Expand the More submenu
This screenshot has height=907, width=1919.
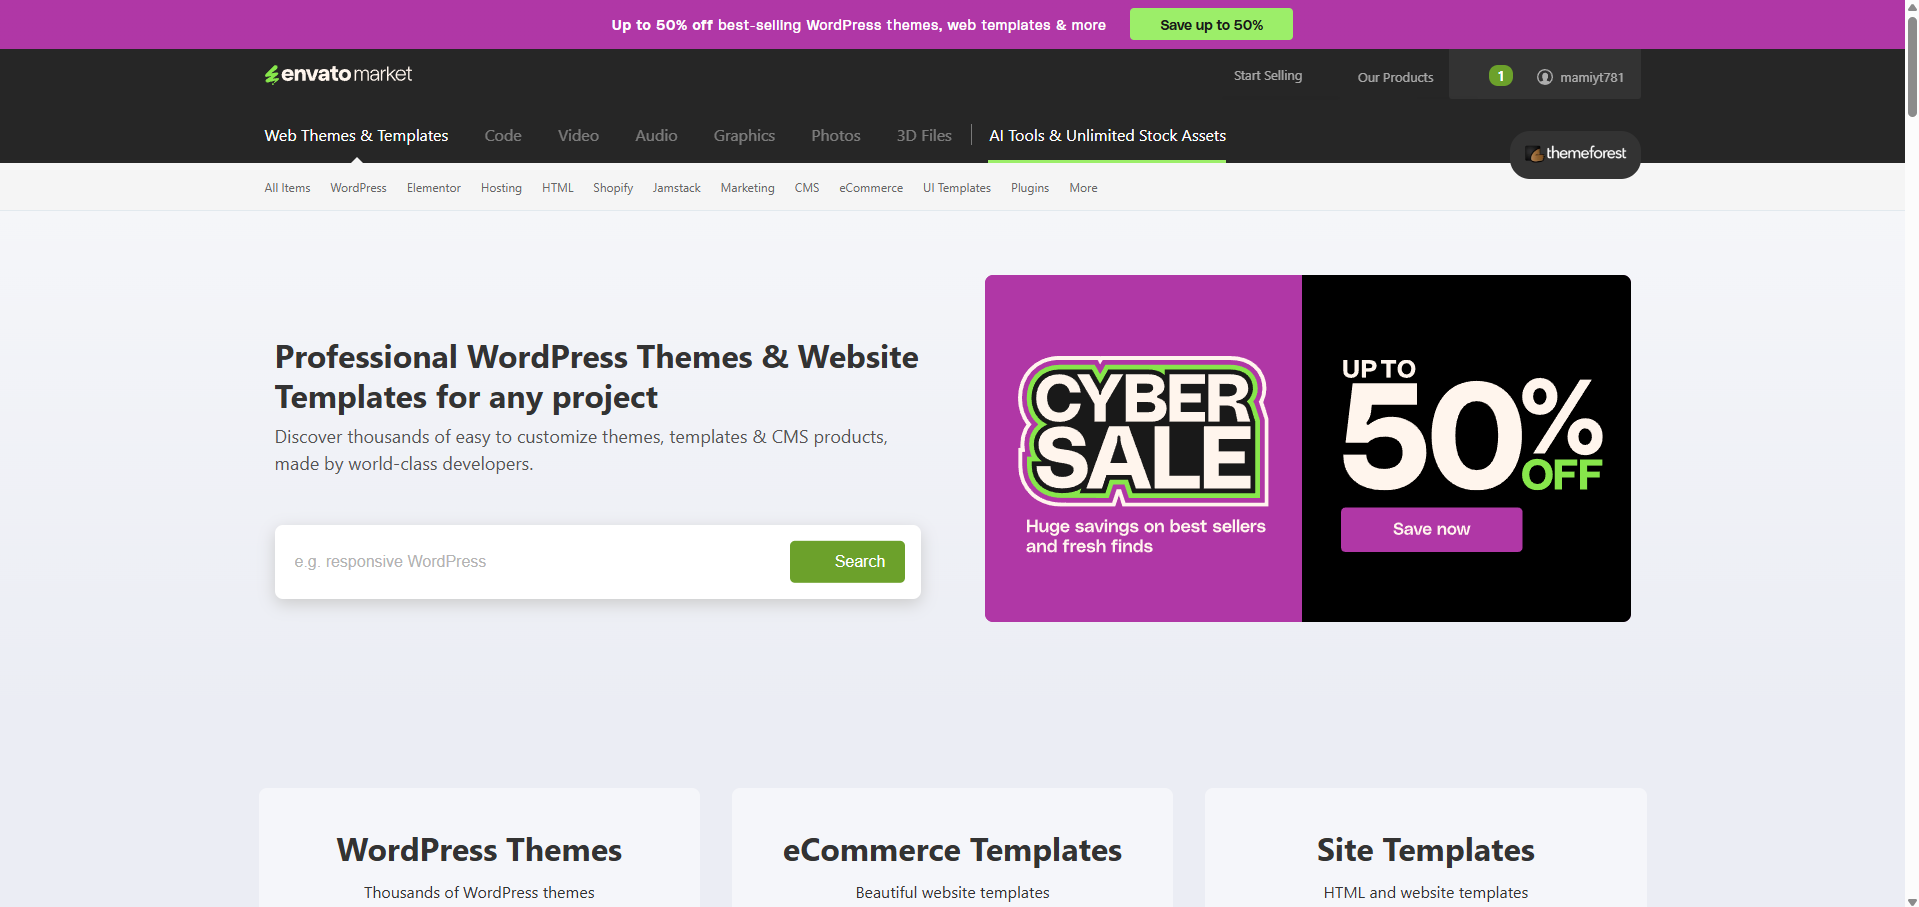tap(1083, 188)
